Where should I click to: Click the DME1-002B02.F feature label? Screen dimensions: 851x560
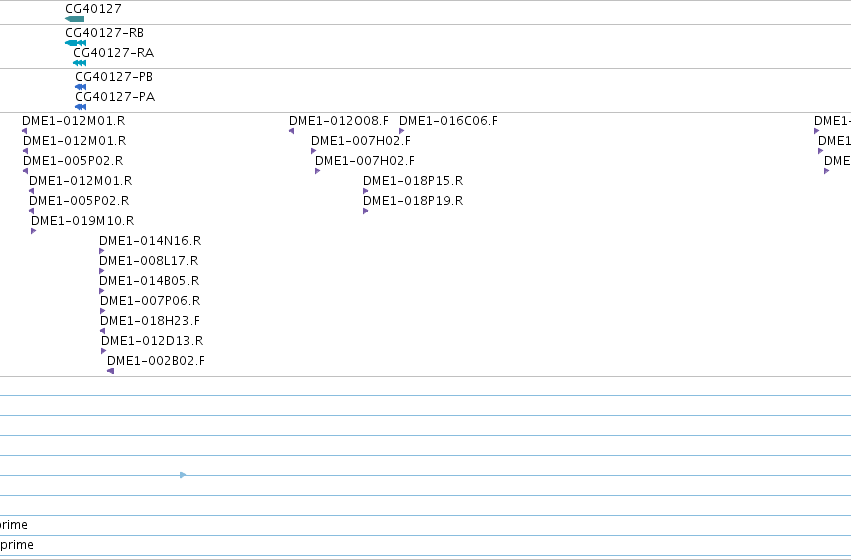(156, 361)
